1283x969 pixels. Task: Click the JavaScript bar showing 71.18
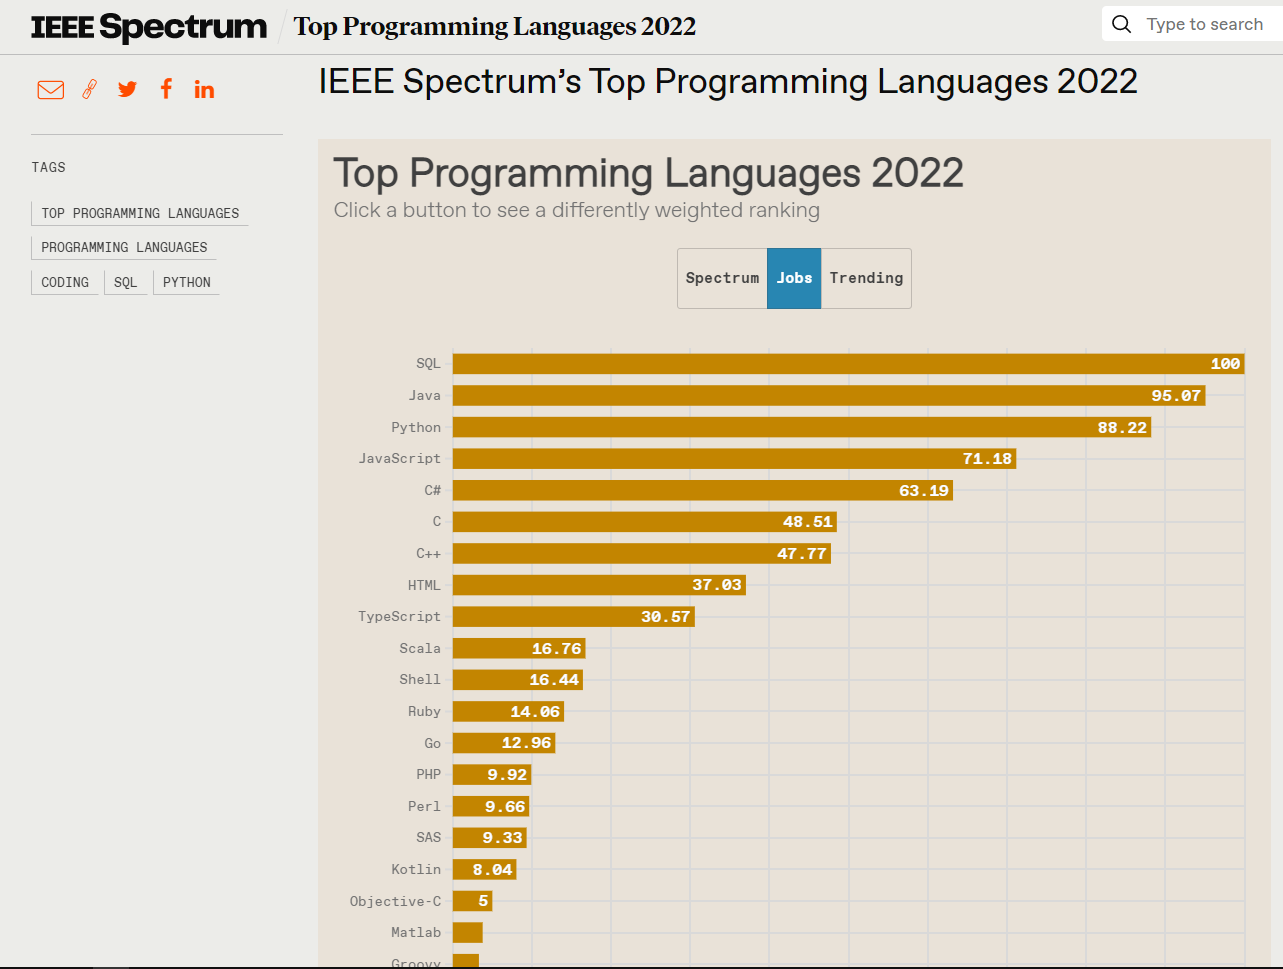point(735,459)
